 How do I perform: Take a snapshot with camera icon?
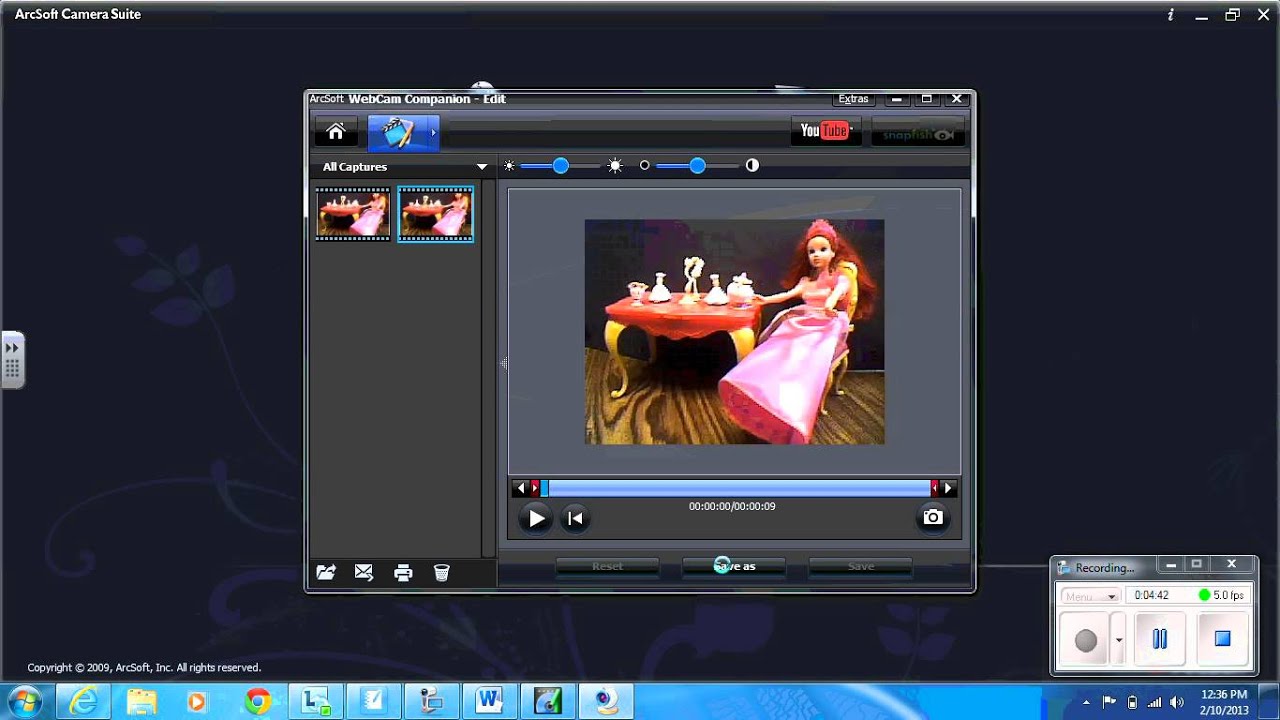[932, 517]
